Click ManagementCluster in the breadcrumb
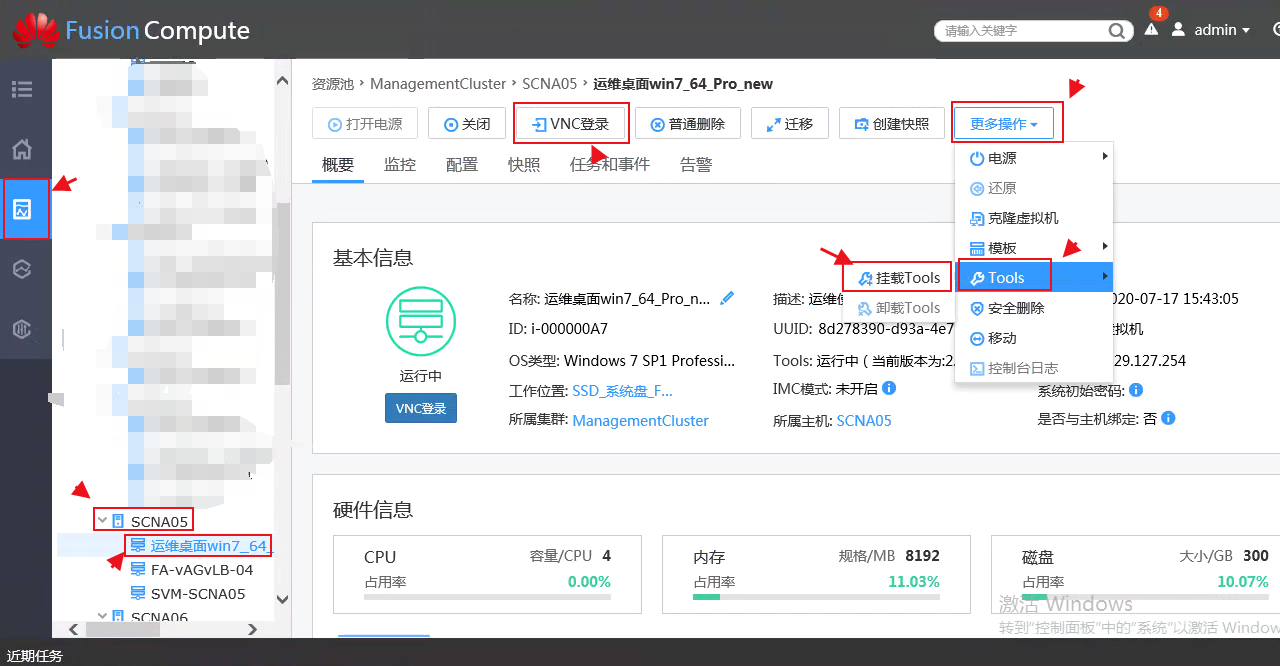This screenshot has height=666, width=1280. click(x=438, y=84)
